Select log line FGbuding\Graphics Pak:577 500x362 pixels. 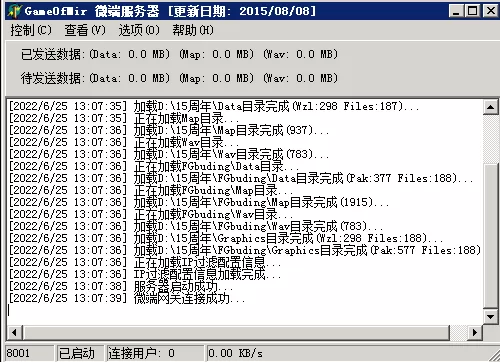[245, 250]
